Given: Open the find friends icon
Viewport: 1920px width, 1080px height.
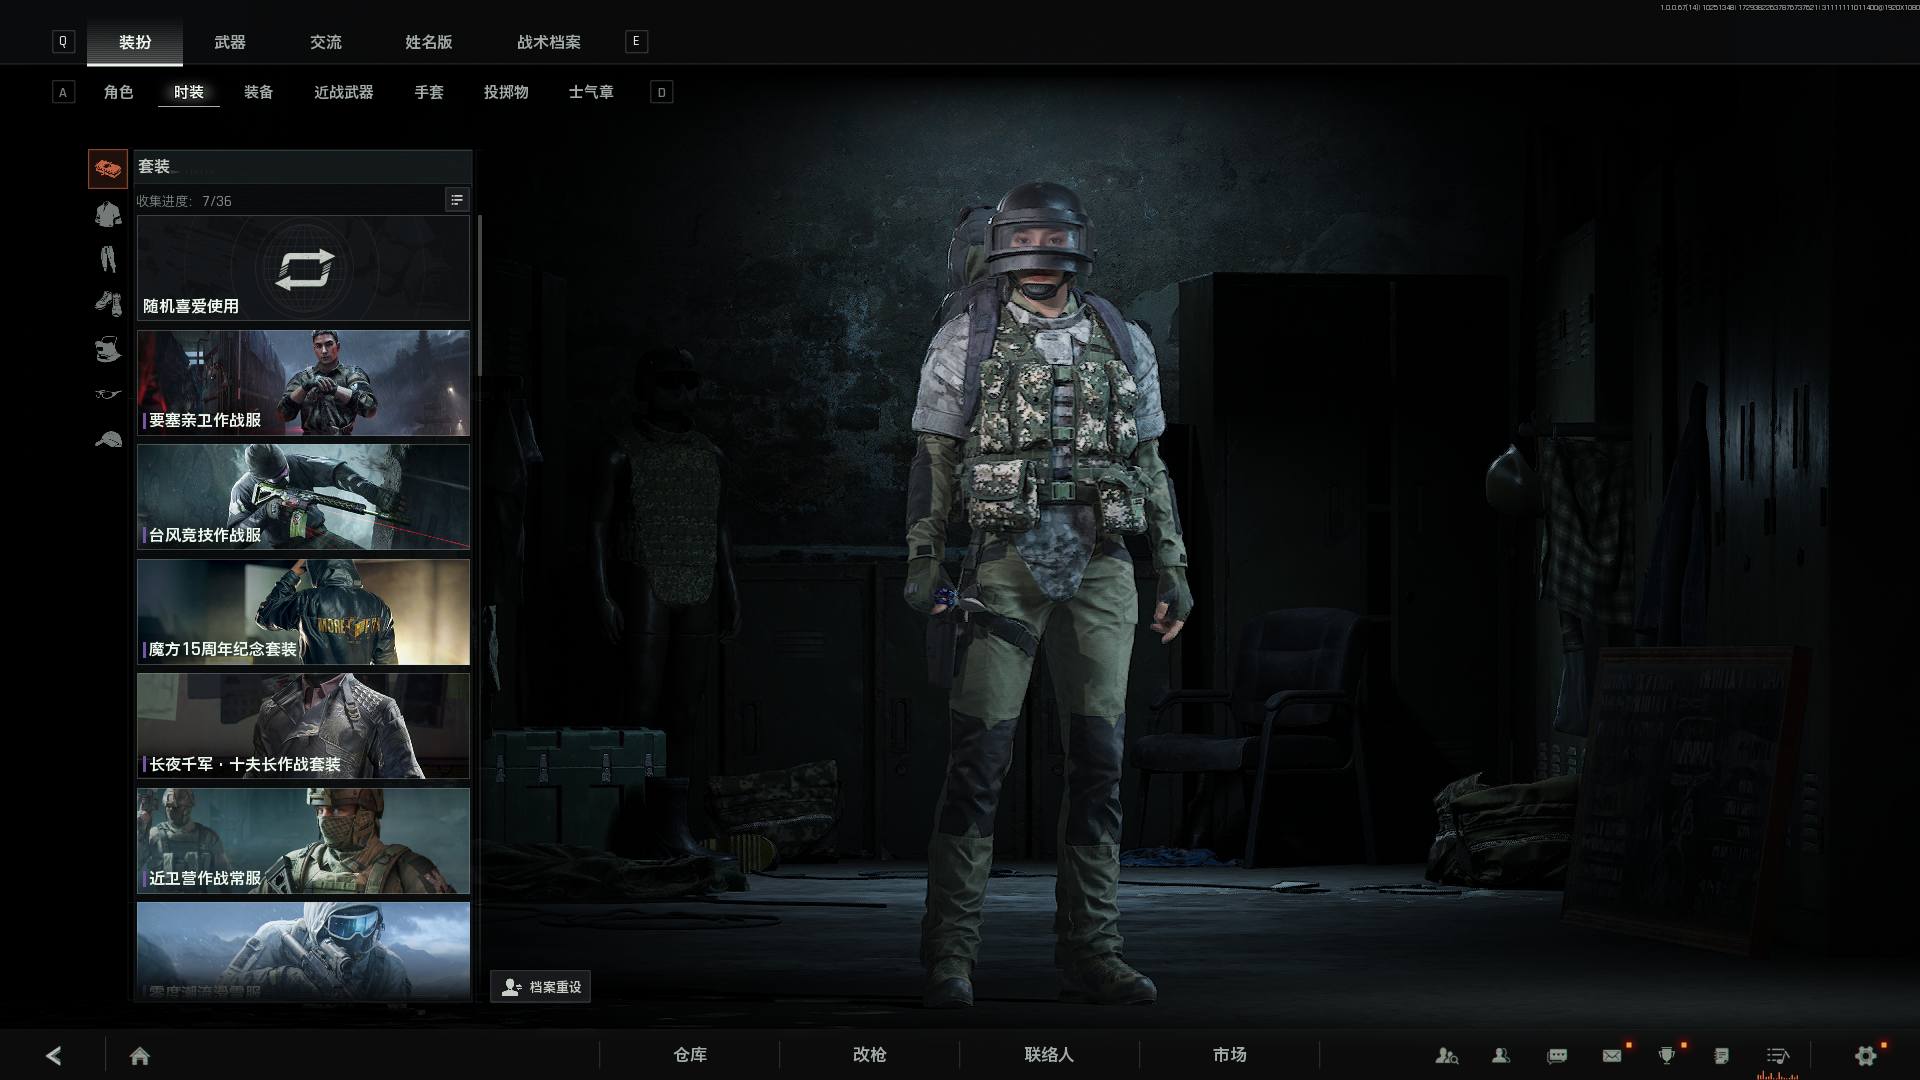Looking at the screenshot, I should pos(1446,1055).
